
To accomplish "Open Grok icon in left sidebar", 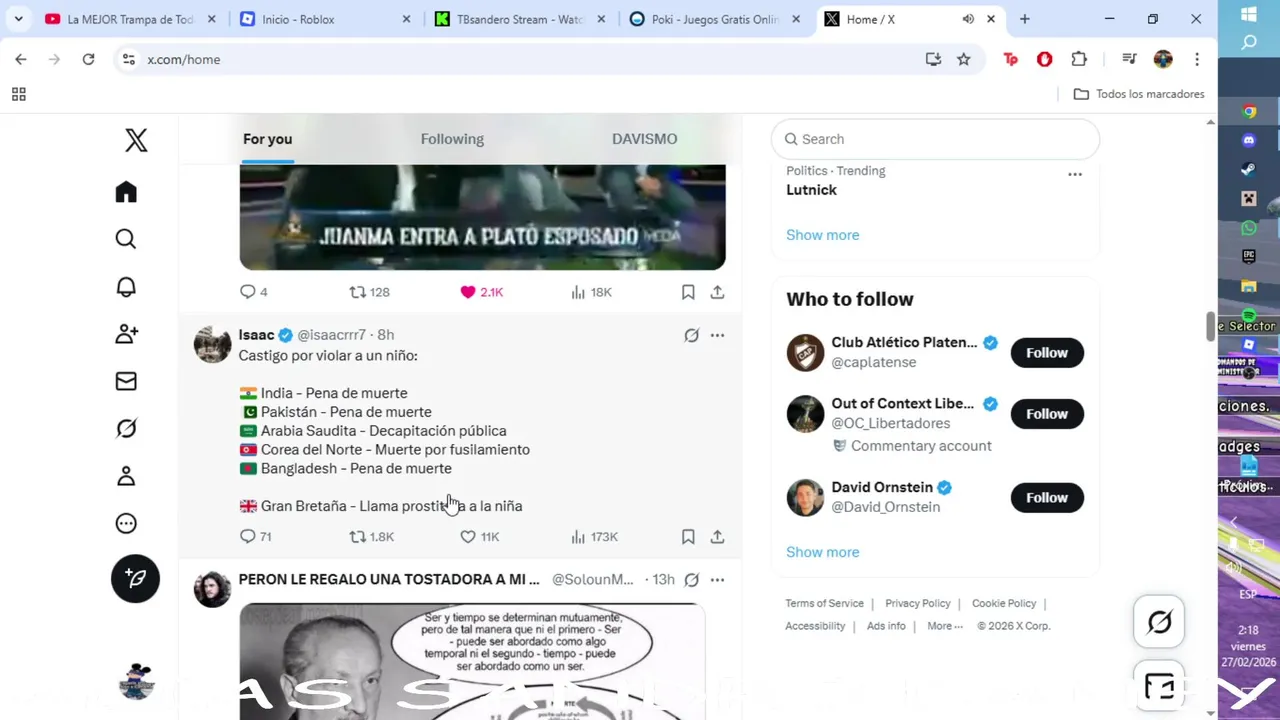I will point(126,429).
